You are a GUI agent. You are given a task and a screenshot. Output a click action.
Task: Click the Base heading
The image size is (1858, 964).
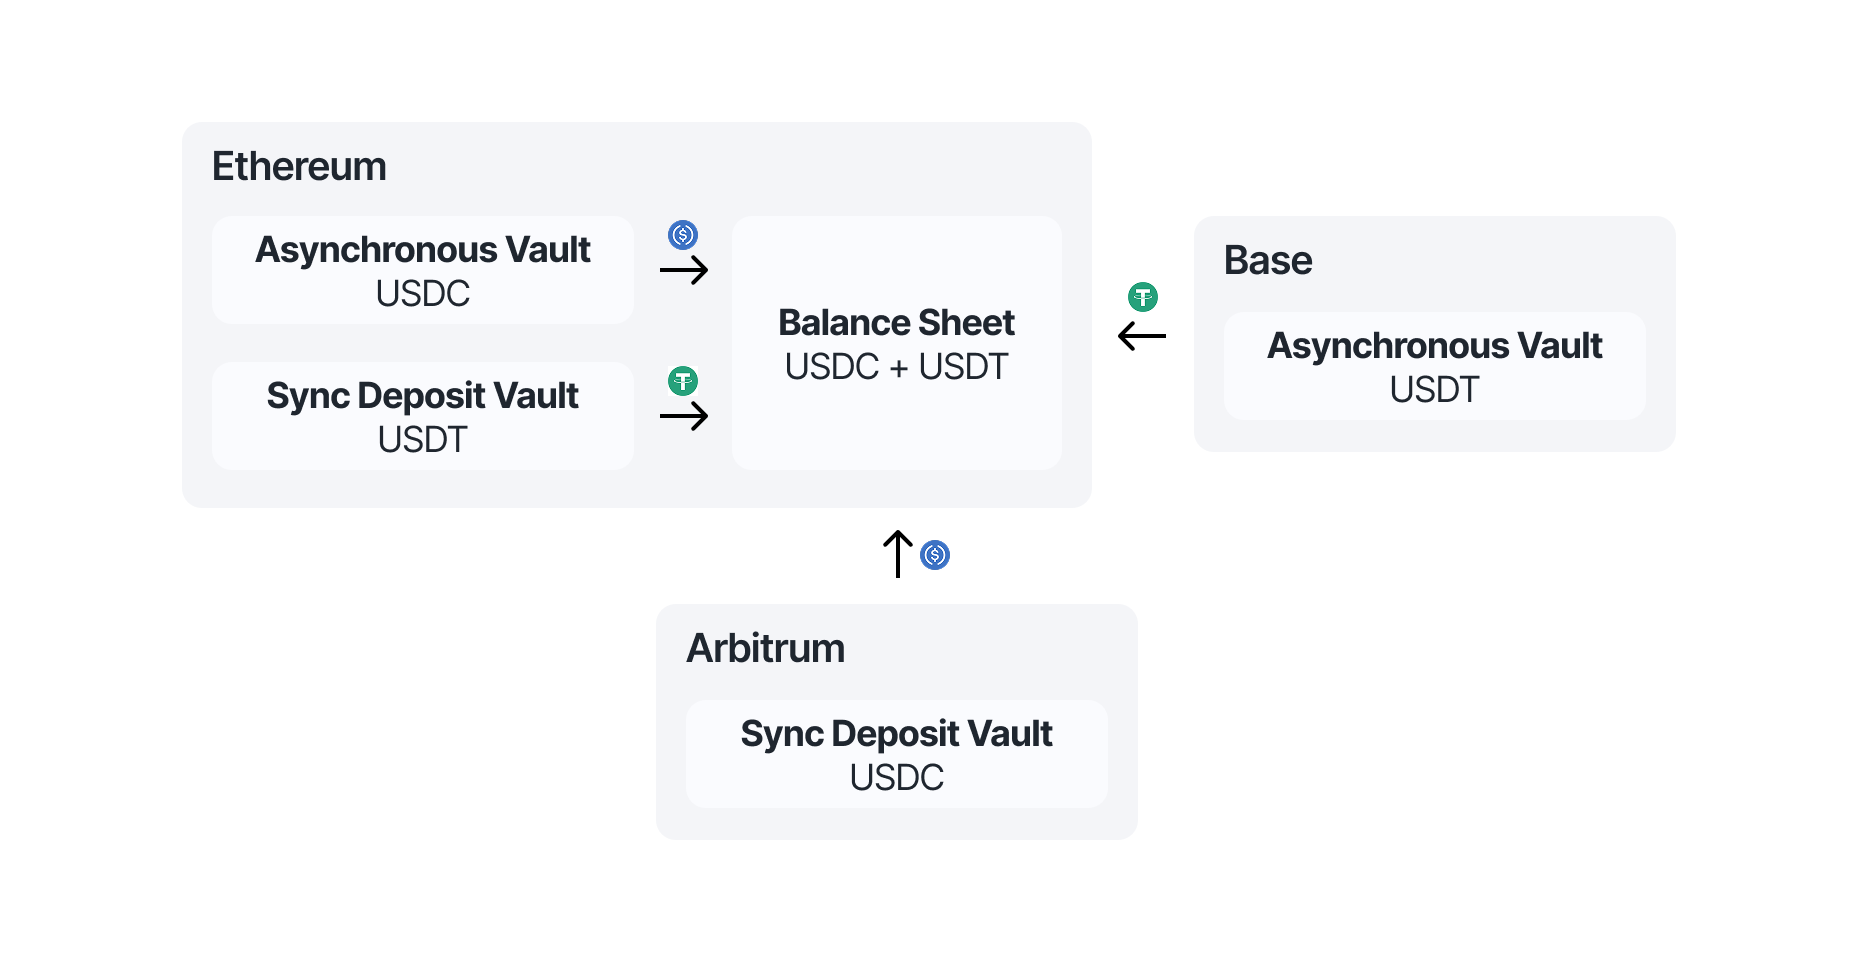[1268, 260]
